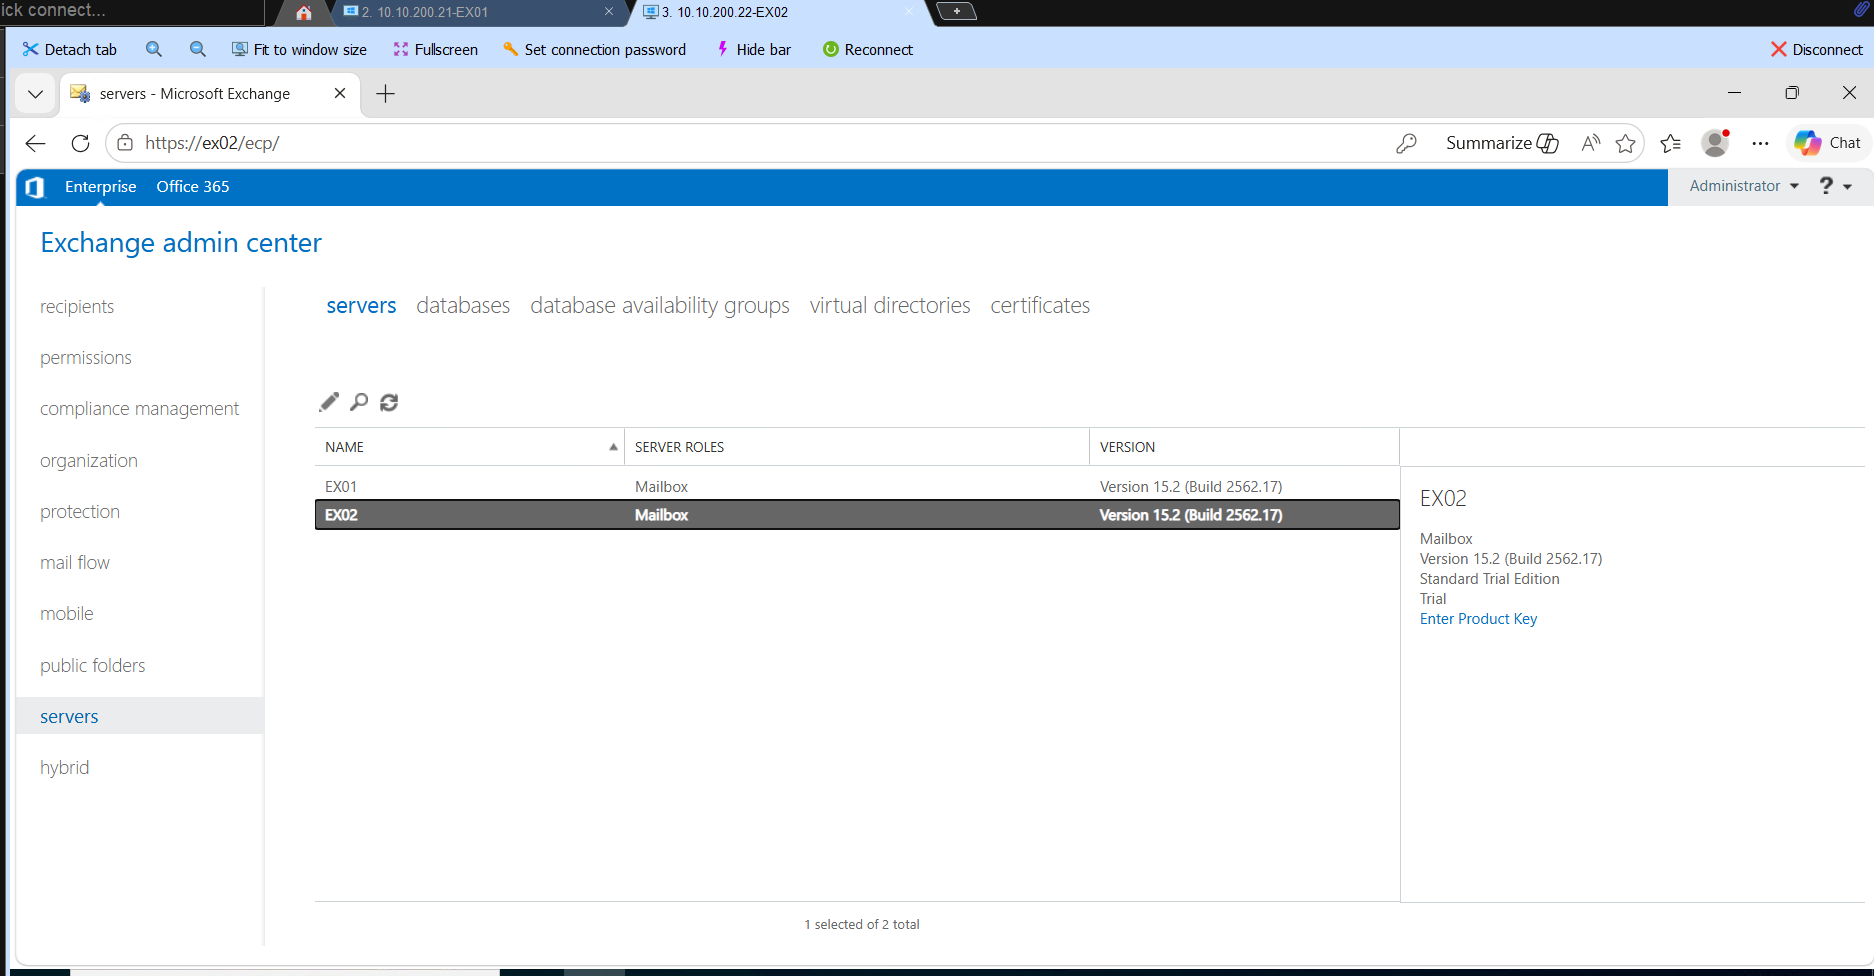Click Set connection password
The width and height of the screenshot is (1874, 976).
pos(594,49)
